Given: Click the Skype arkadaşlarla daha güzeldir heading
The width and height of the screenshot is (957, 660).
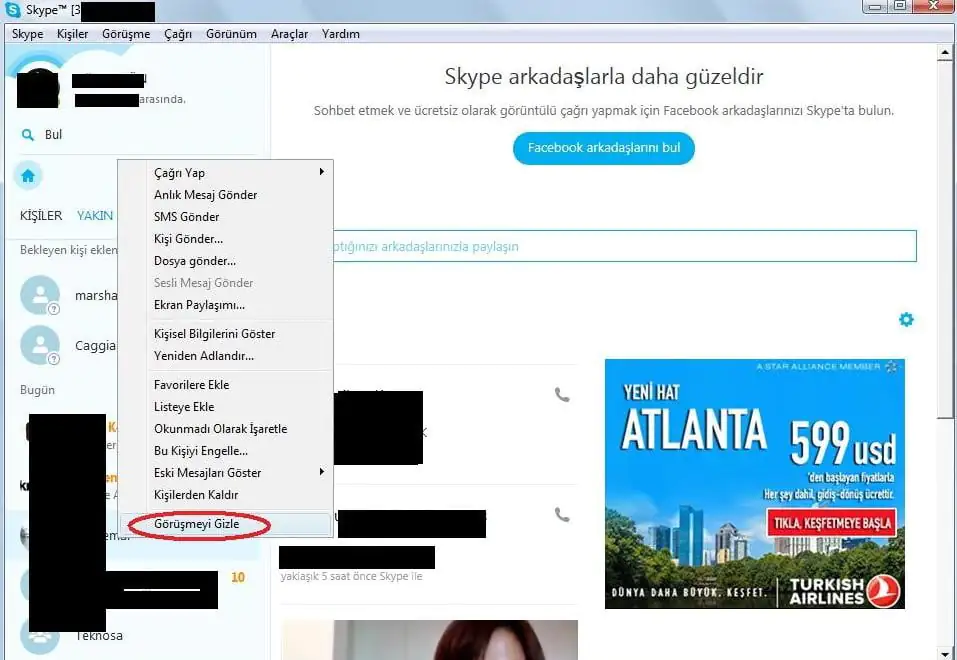Looking at the screenshot, I should [604, 77].
